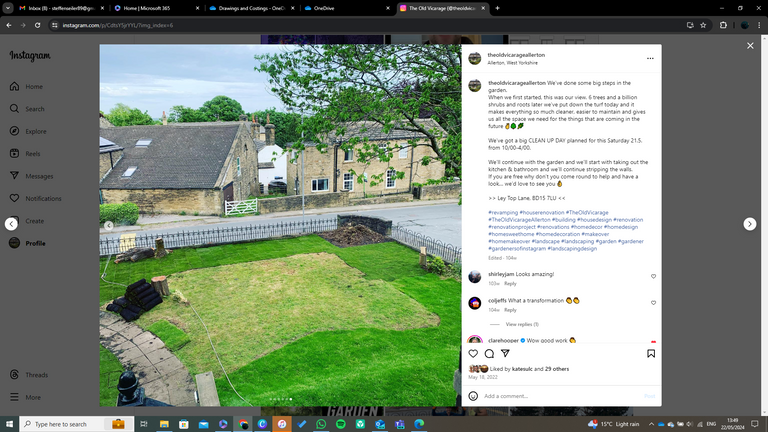Open the 15°C Light rain weather widget
The height and width of the screenshot is (432, 768).
click(613, 424)
